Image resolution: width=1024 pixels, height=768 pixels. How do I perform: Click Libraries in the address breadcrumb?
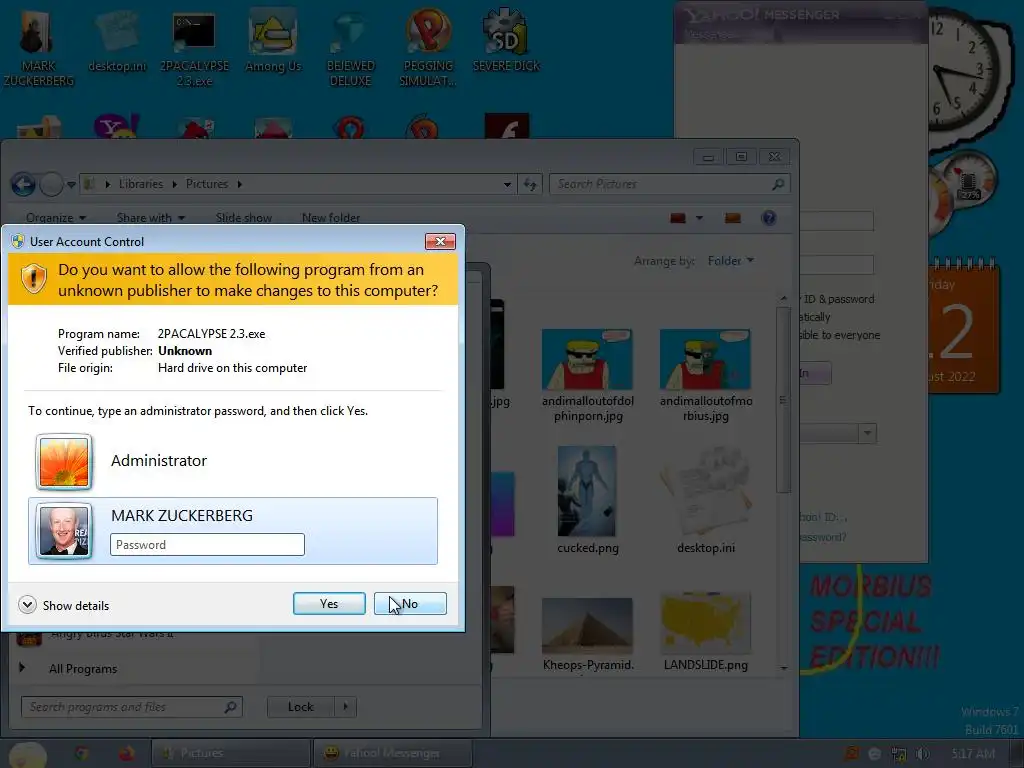coord(141,184)
